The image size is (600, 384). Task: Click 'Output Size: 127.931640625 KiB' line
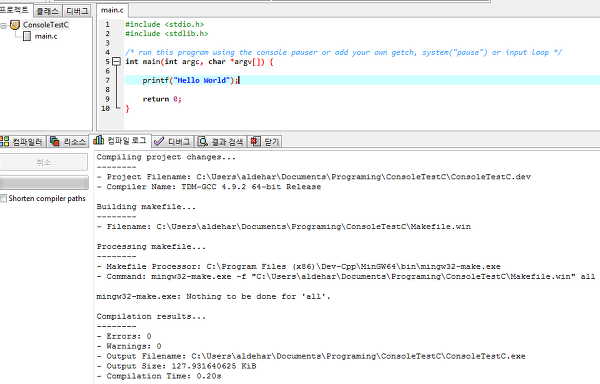(176, 366)
